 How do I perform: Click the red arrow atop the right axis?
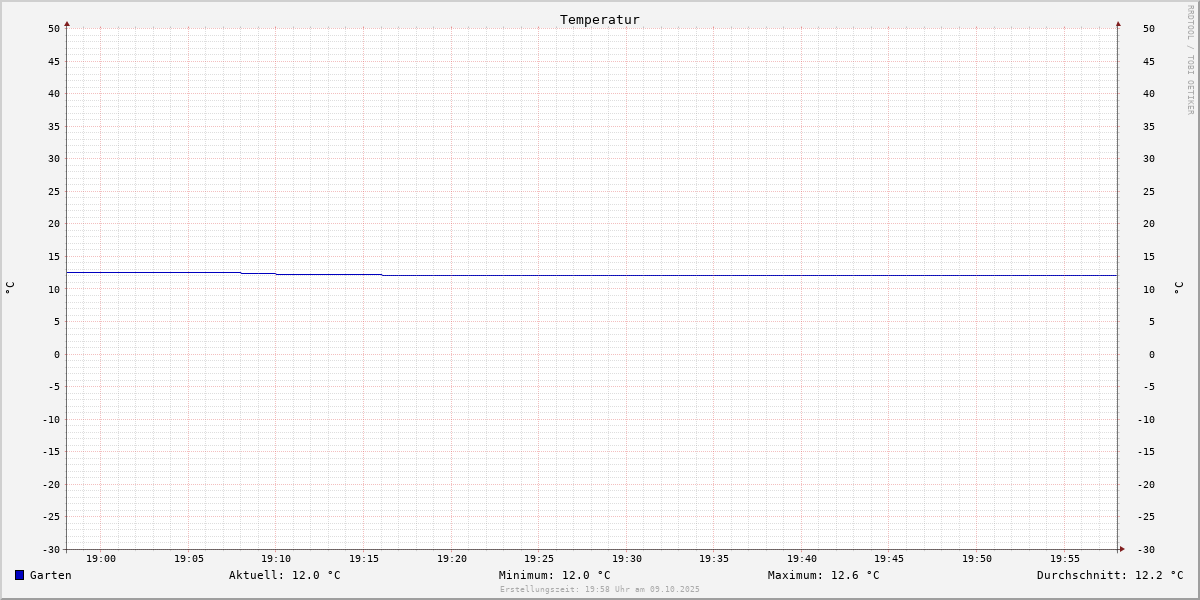pyautogui.click(x=1118, y=23)
